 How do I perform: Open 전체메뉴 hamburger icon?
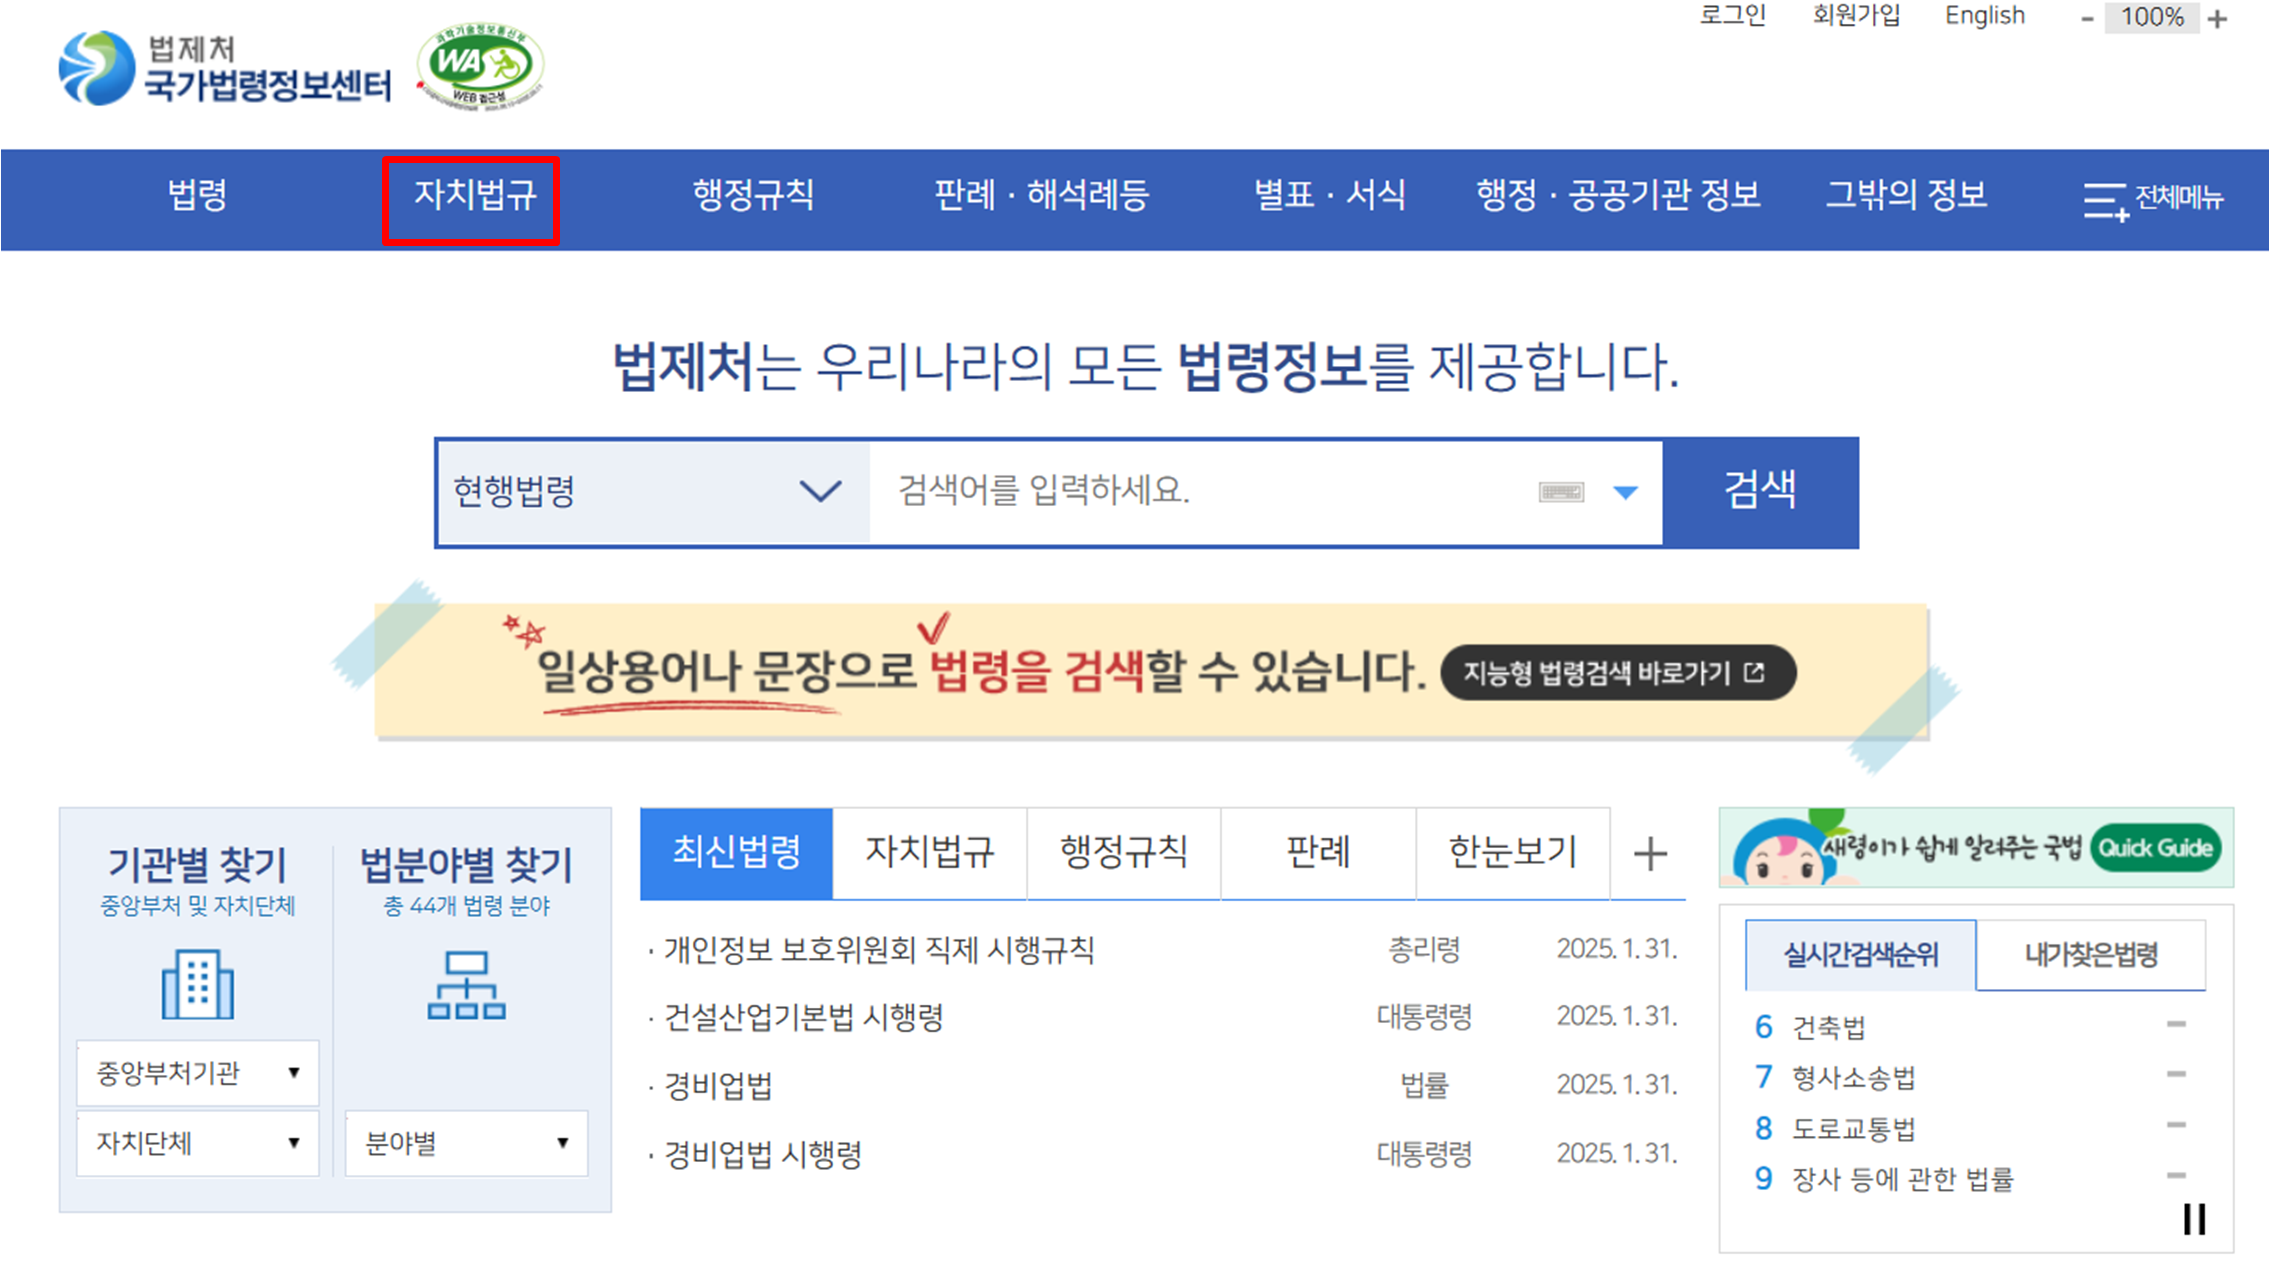(x=2104, y=200)
